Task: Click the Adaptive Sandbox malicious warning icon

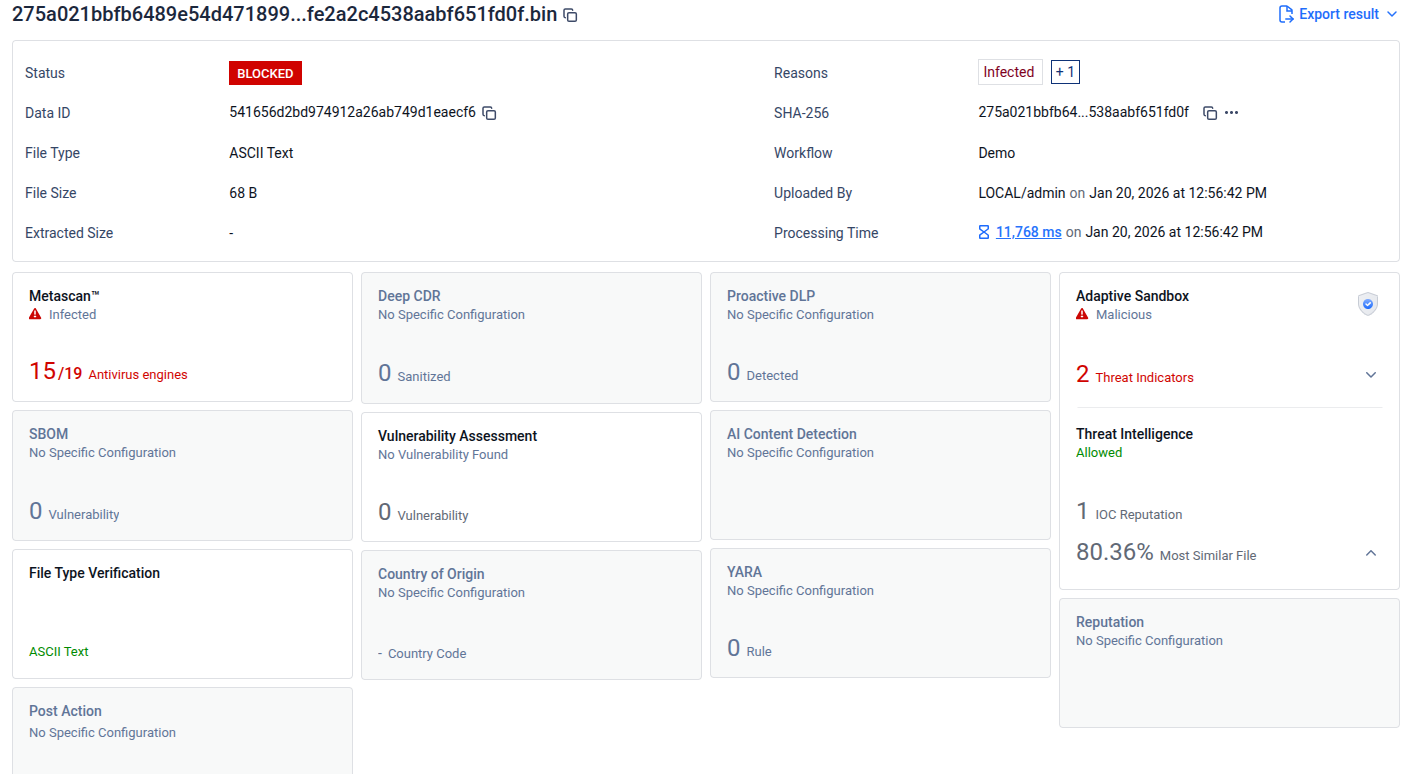Action: pyautogui.click(x=1082, y=314)
